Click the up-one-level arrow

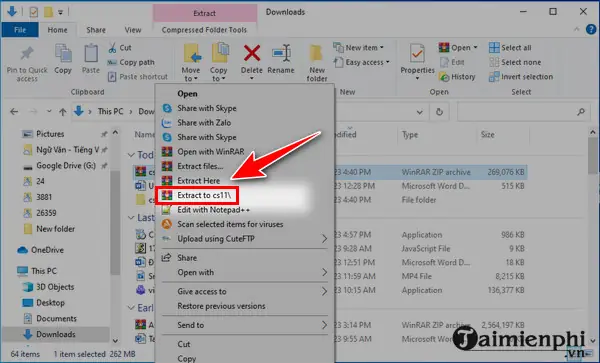63,112
